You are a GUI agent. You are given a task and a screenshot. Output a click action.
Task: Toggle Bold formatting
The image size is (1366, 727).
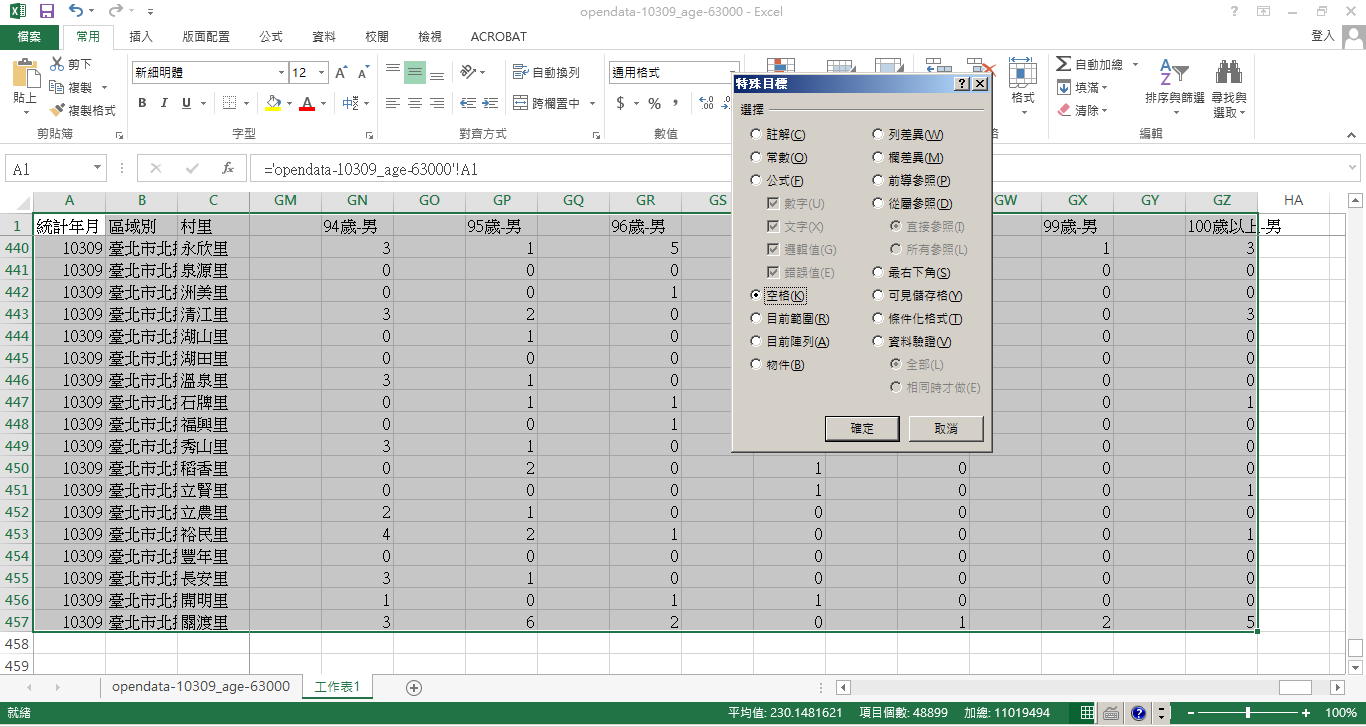tap(142, 103)
